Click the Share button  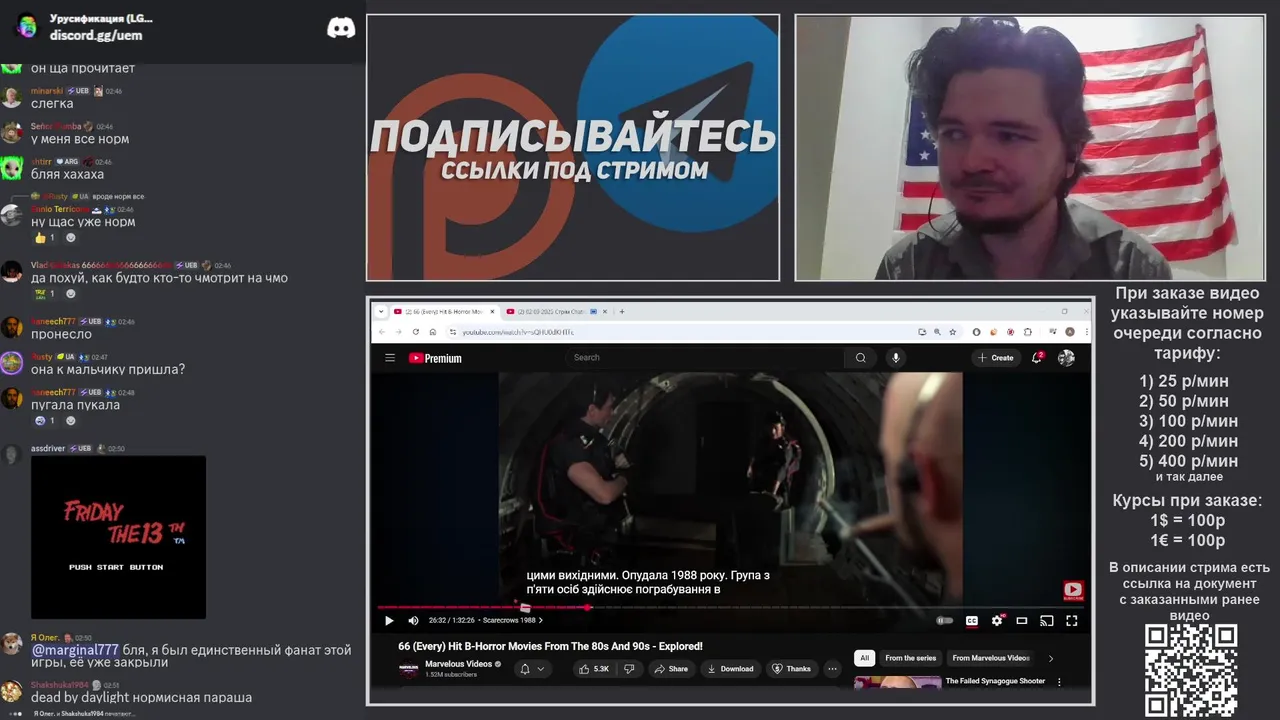click(671, 669)
